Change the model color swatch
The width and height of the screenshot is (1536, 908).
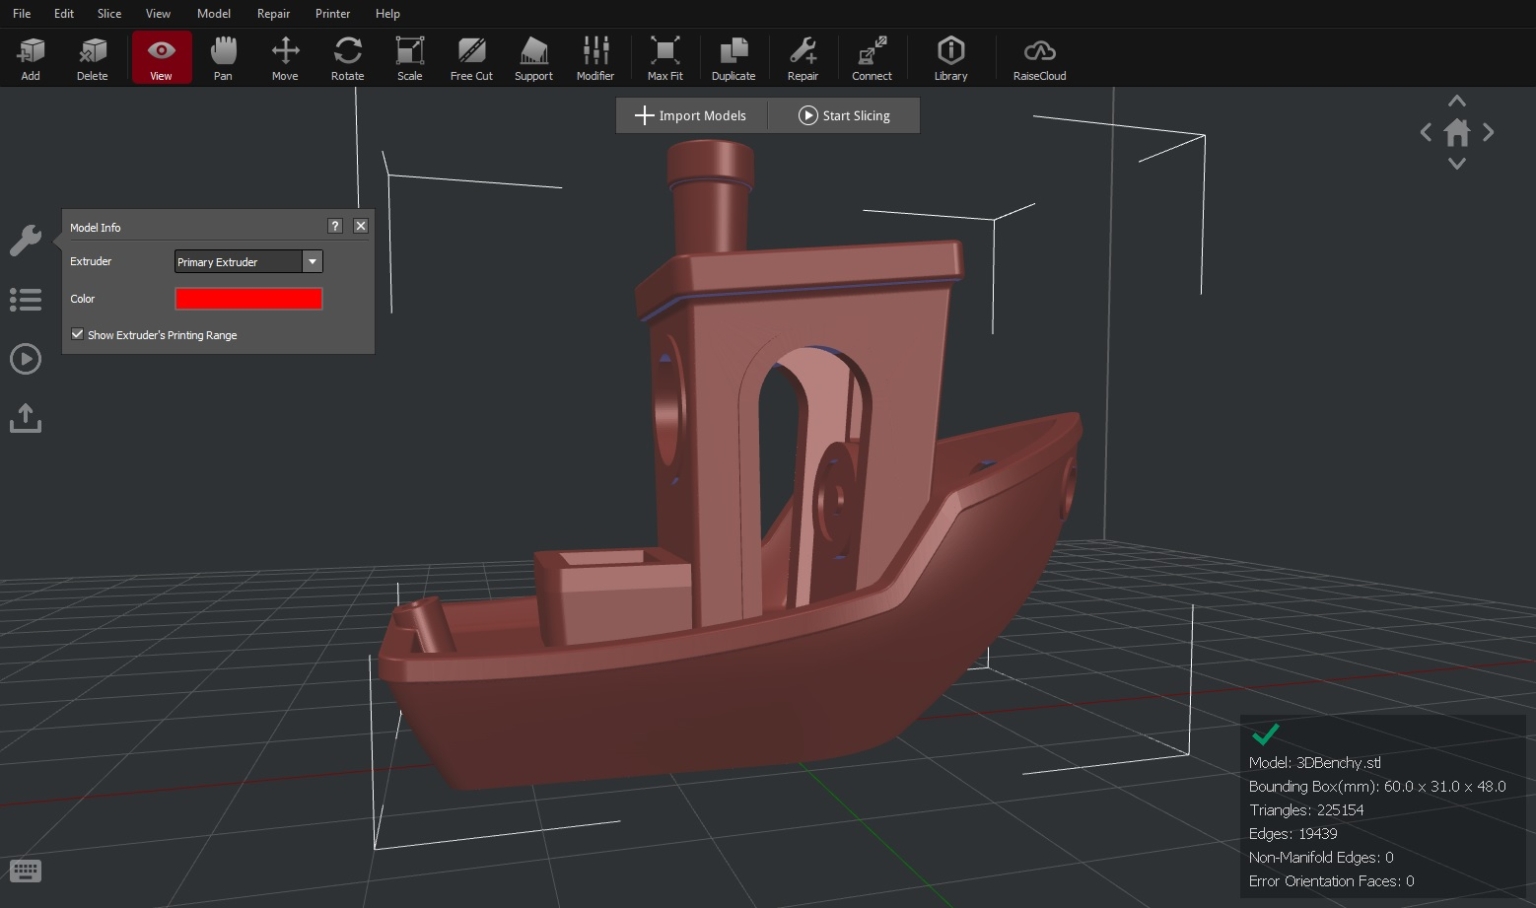[x=248, y=298]
